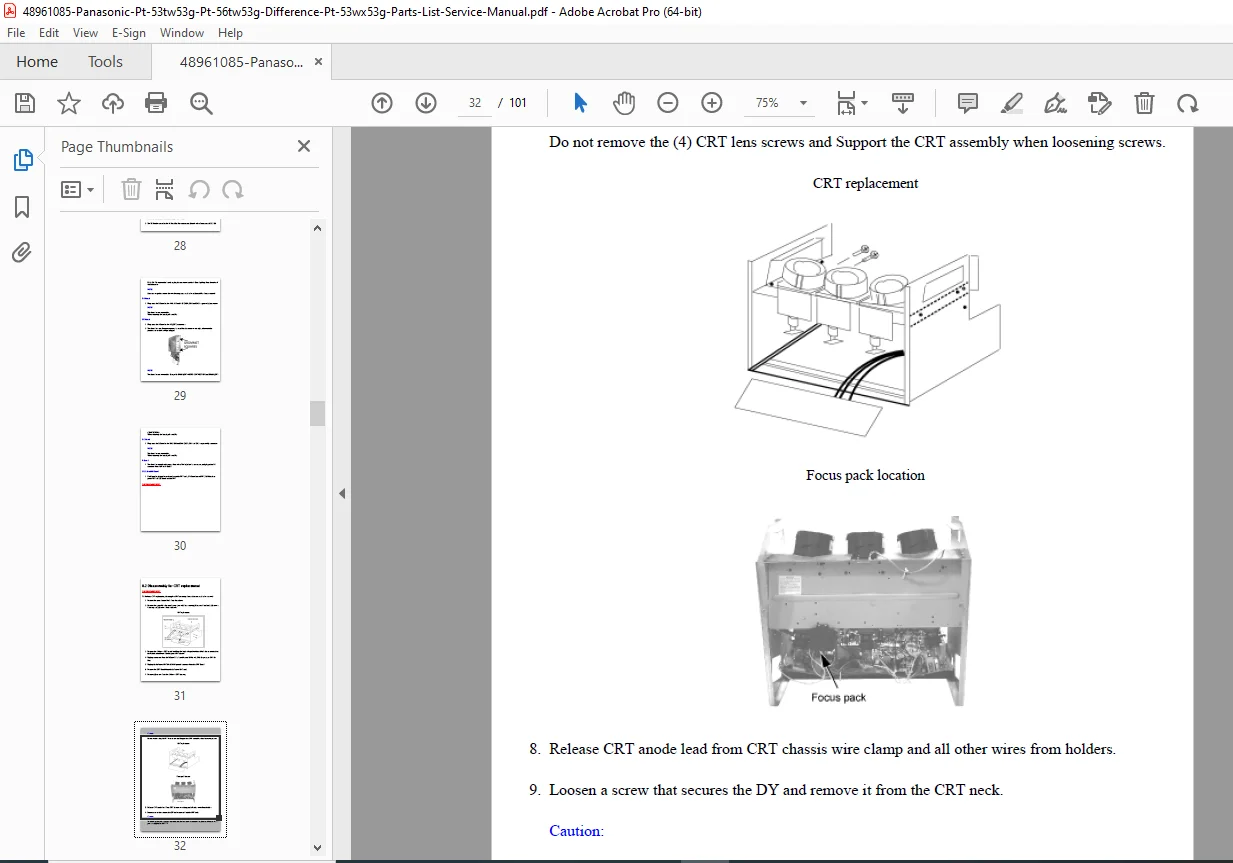Collapse the left navigation pane arrow

click(341, 493)
